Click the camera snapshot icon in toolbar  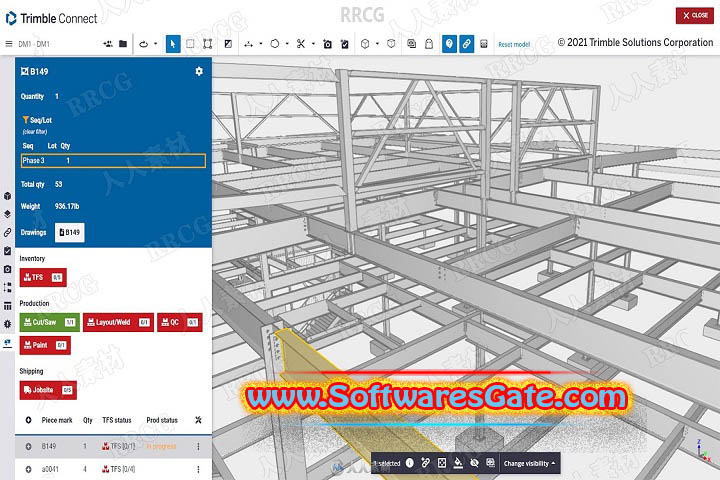pyautogui.click(x=327, y=44)
